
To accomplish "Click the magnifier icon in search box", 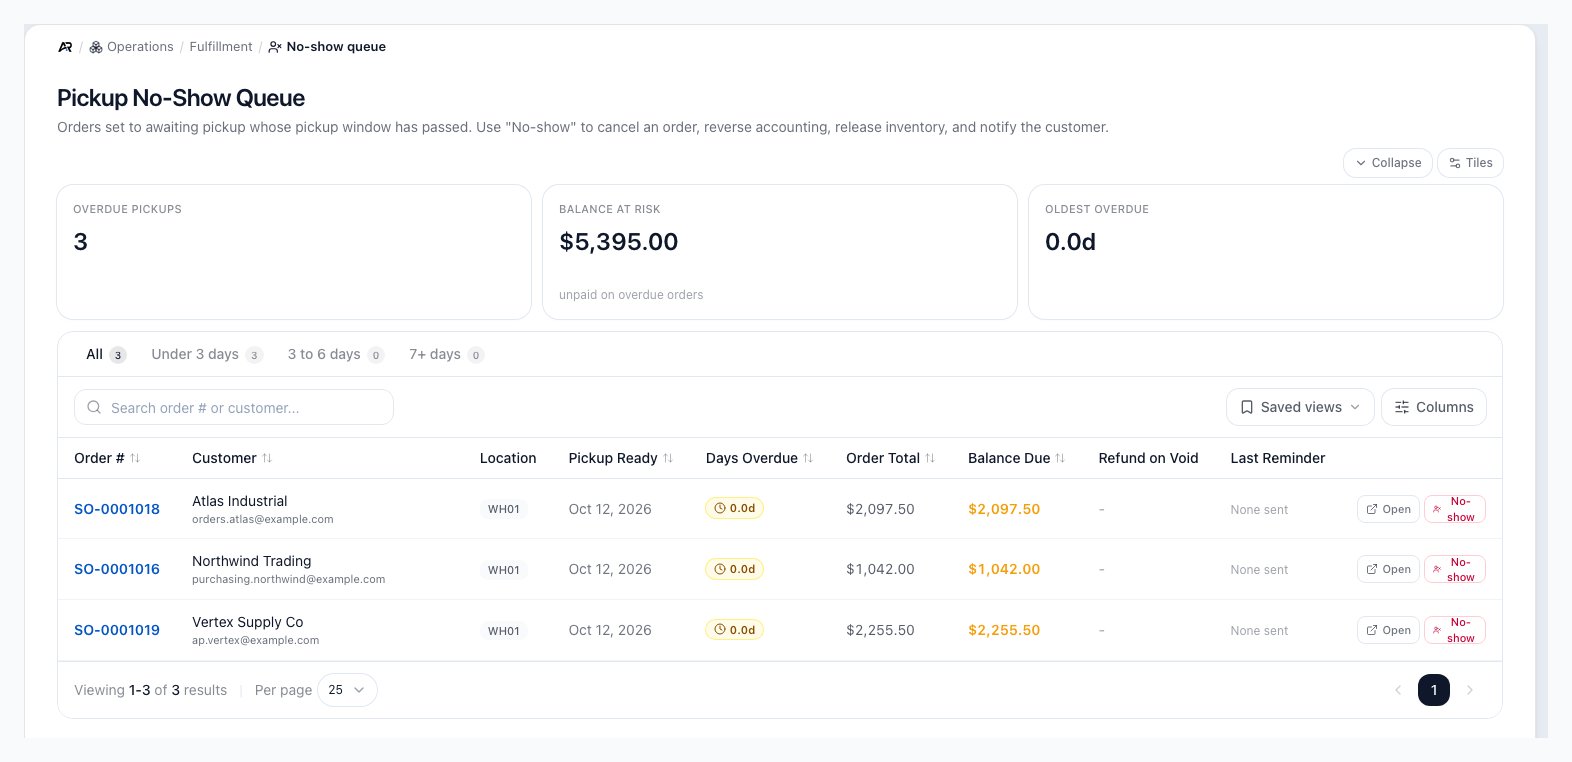I will tap(94, 407).
